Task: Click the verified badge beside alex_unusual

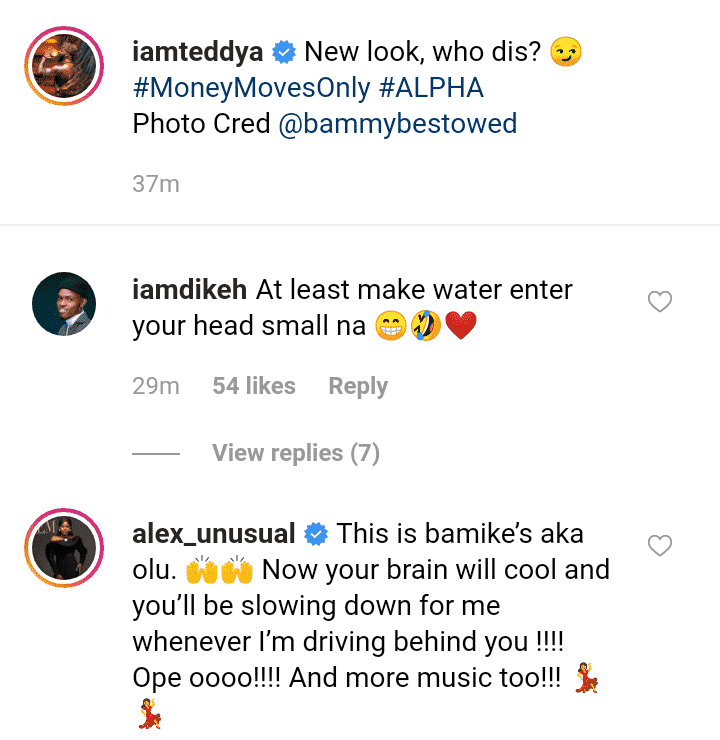Action: pos(316,535)
